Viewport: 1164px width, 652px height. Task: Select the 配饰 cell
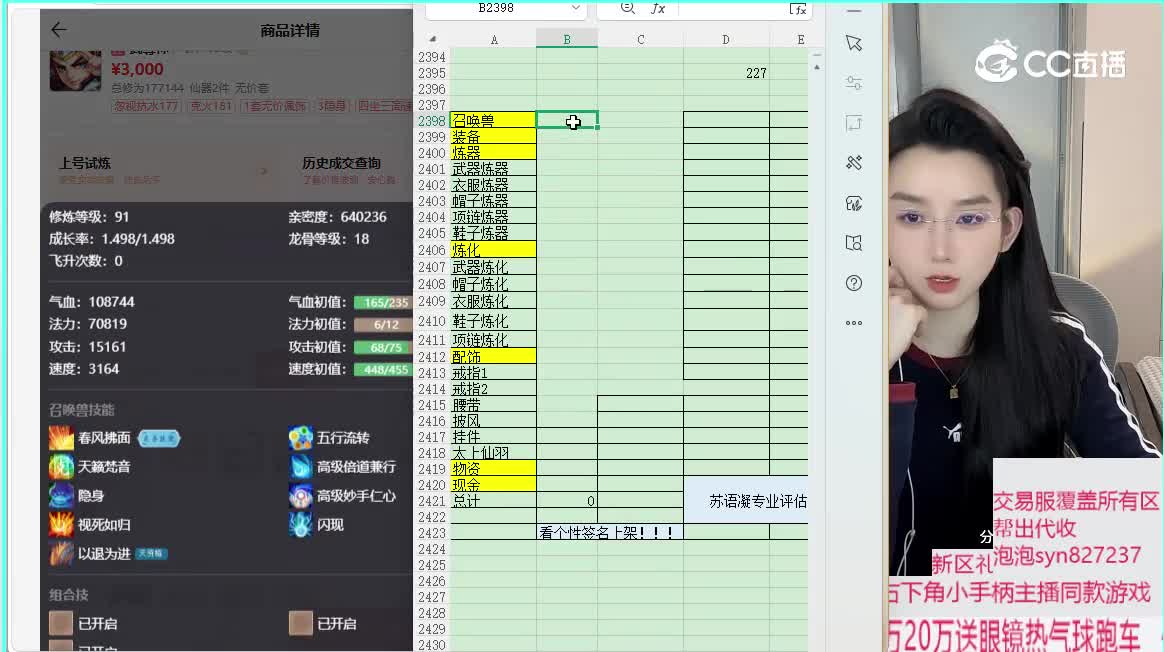pos(493,356)
